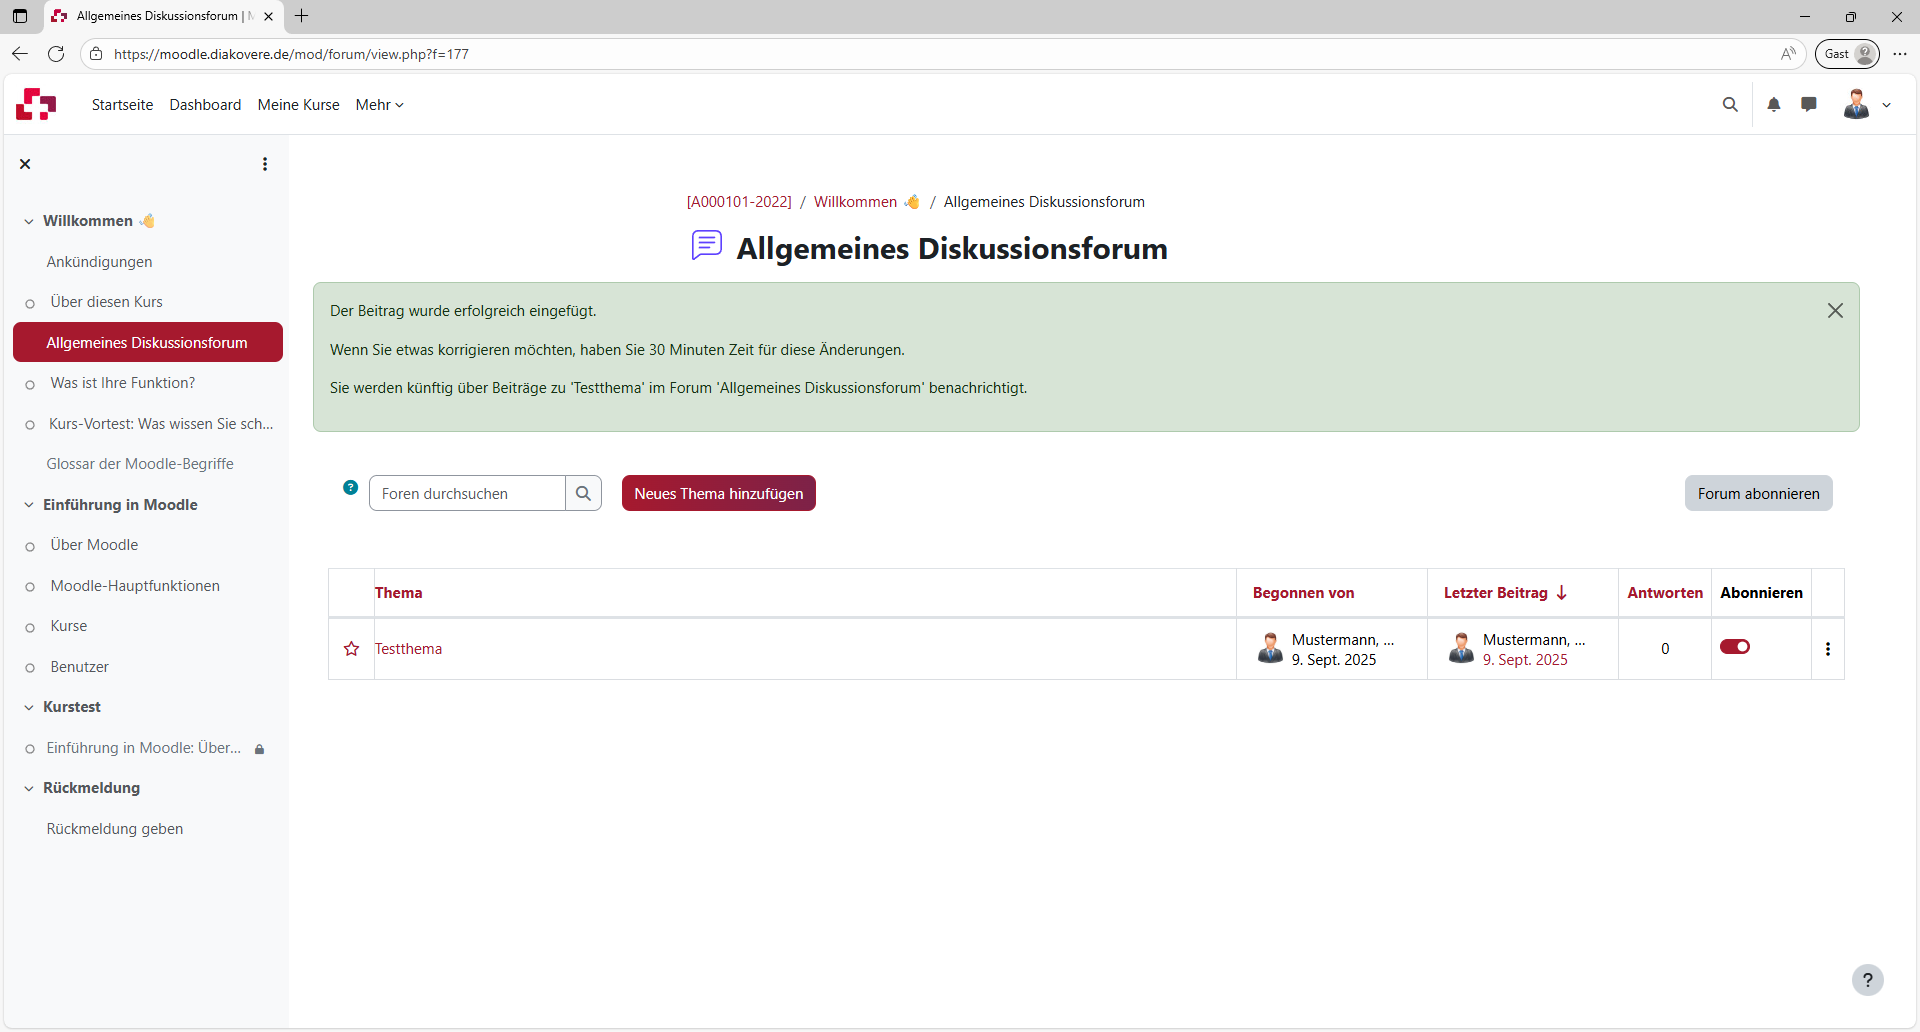Click the Moodle site logo
This screenshot has height=1032, width=1920.
tap(35, 104)
